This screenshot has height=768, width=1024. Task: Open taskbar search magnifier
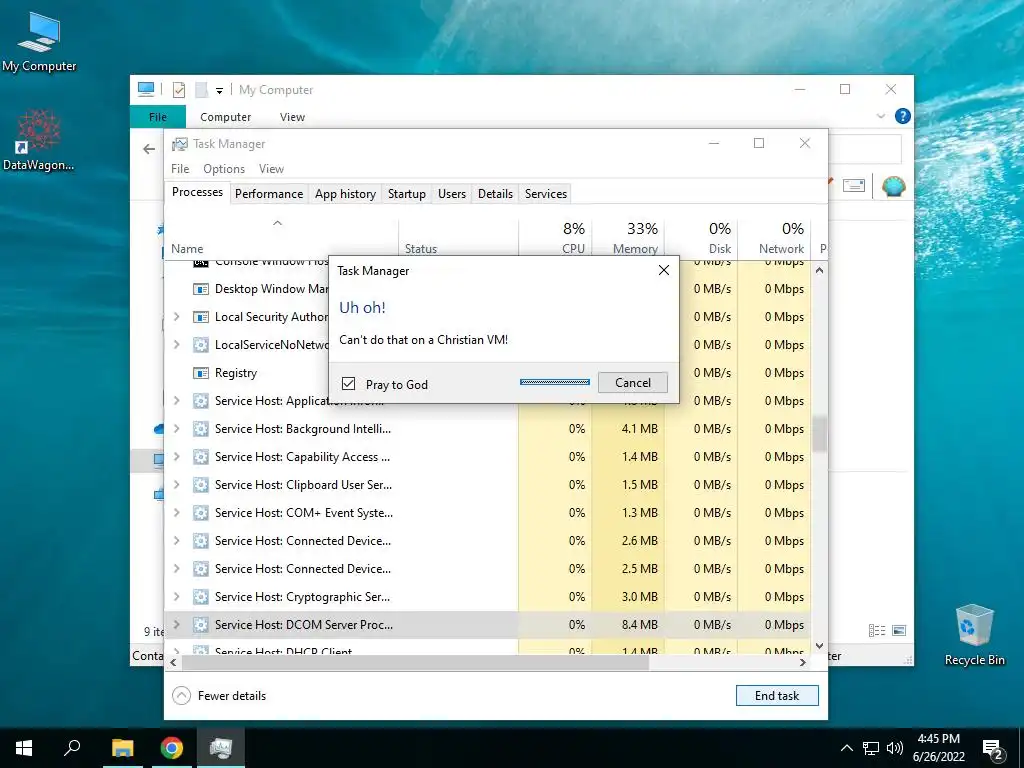click(x=72, y=748)
